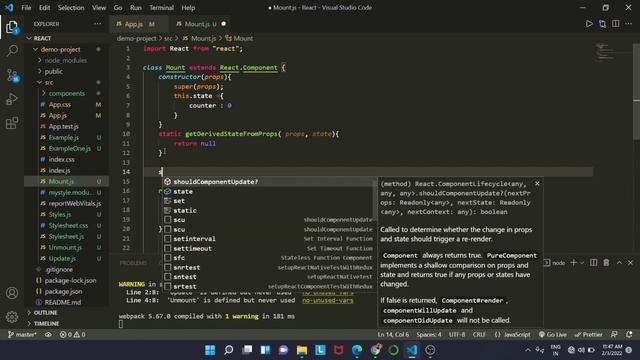Viewport: 640px width, 360px height.
Task: Open Explorer Views and More Actions ellipsis
Action: click(97, 24)
